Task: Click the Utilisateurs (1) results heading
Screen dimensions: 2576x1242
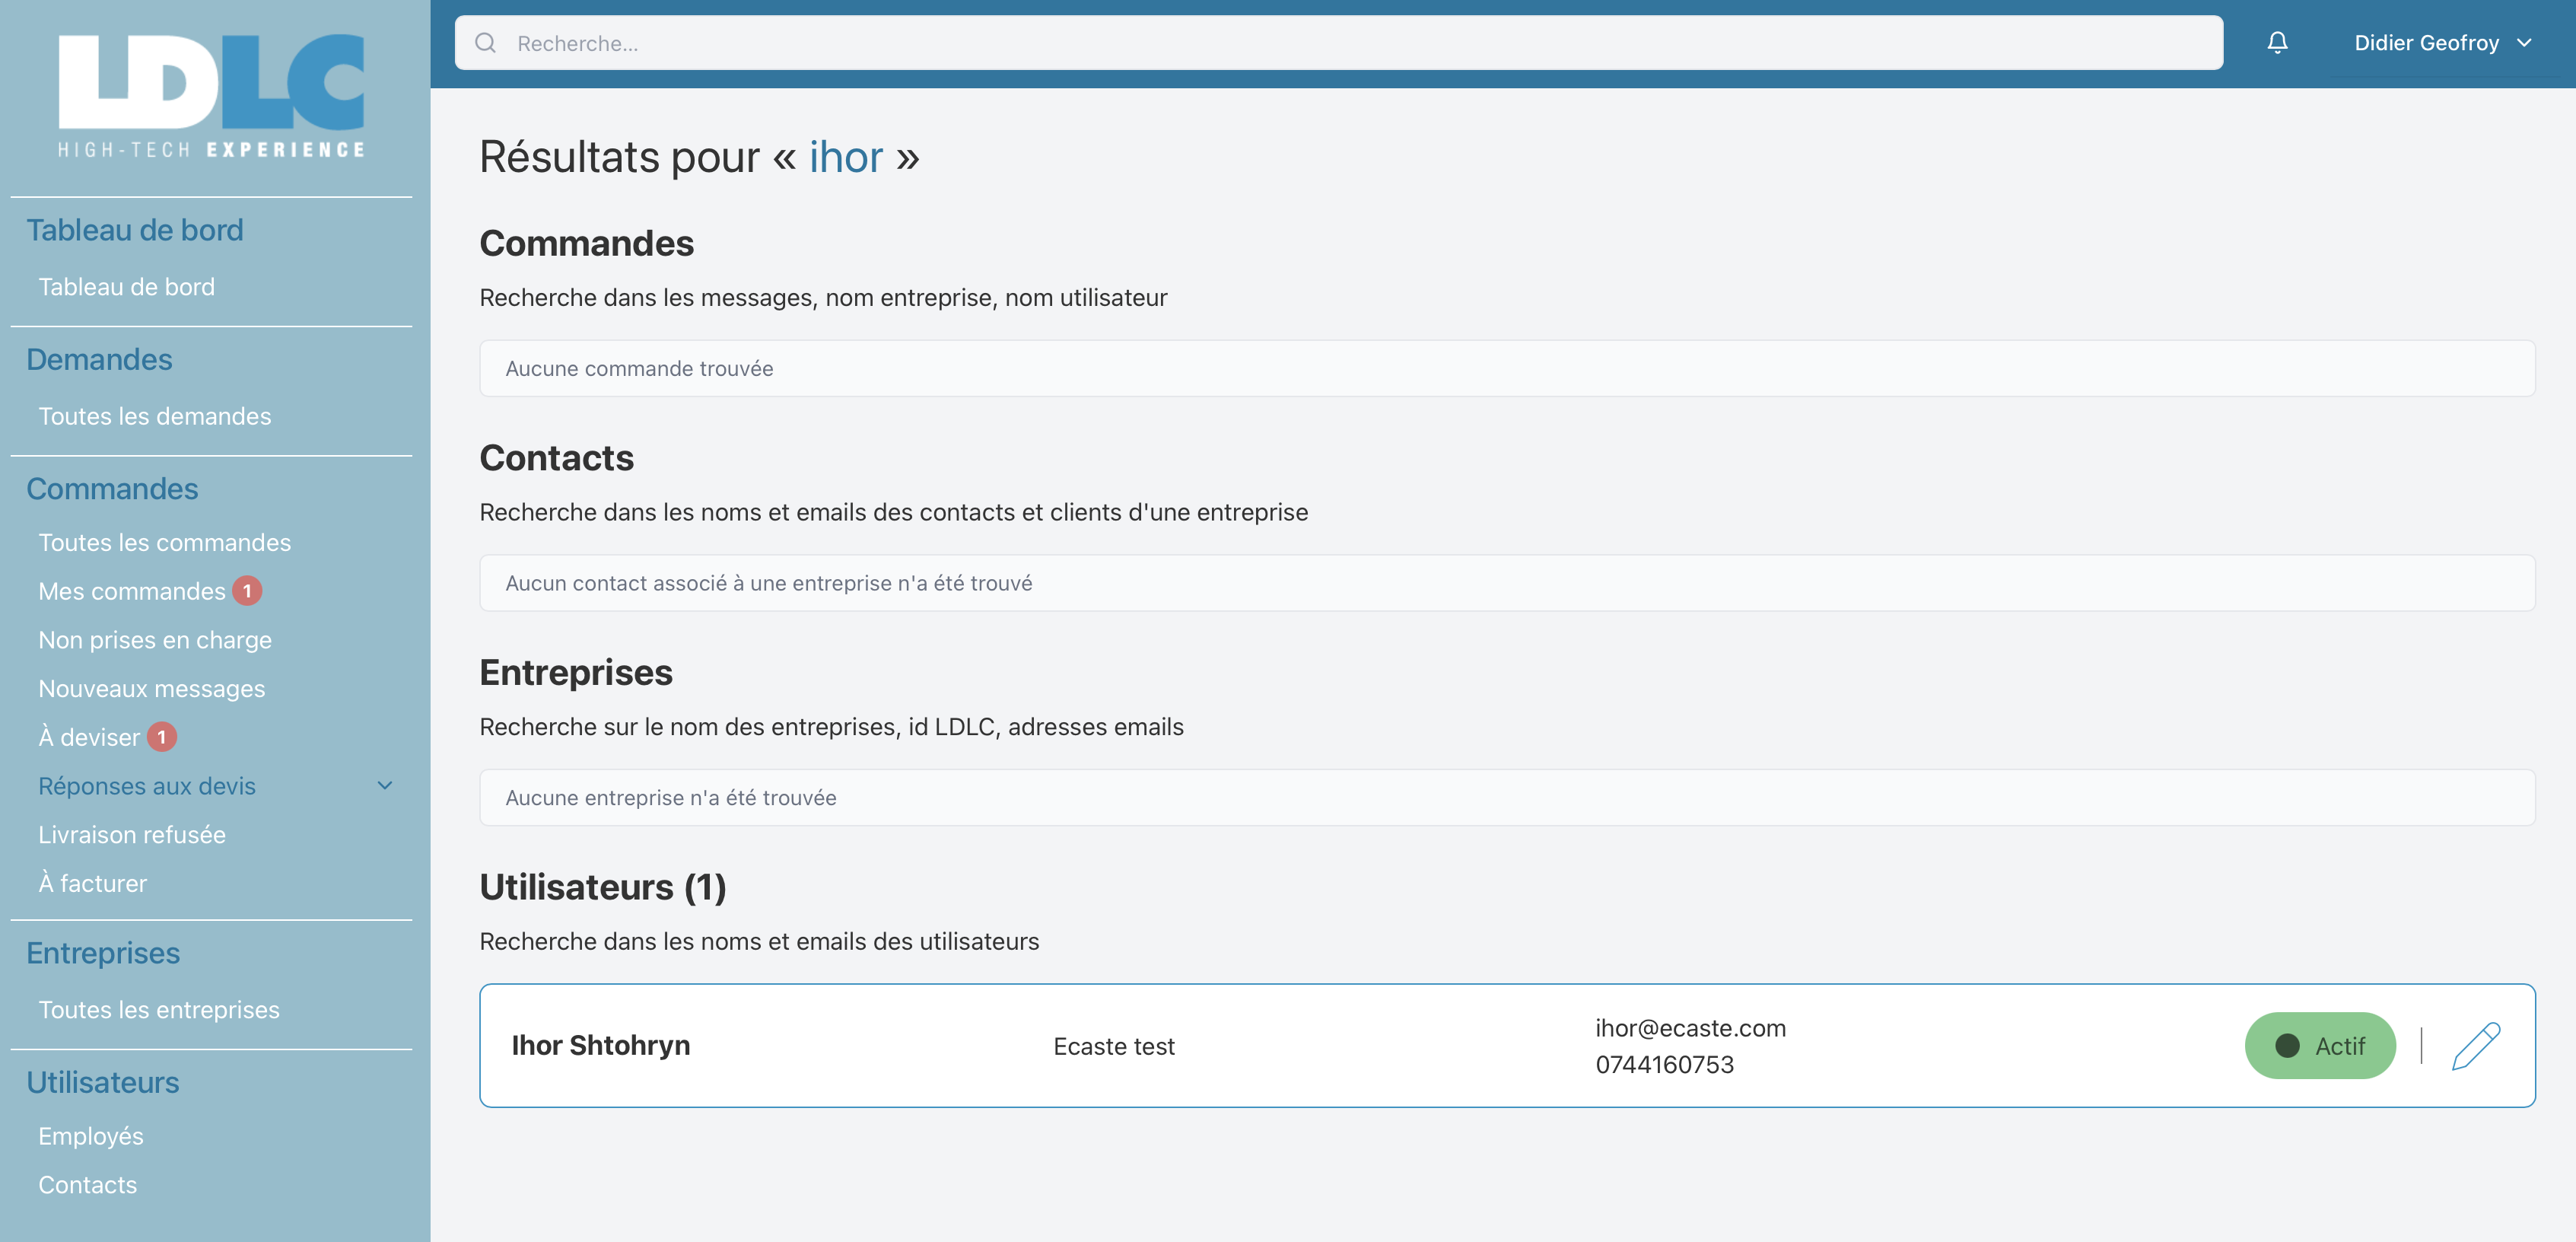Action: click(x=602, y=887)
